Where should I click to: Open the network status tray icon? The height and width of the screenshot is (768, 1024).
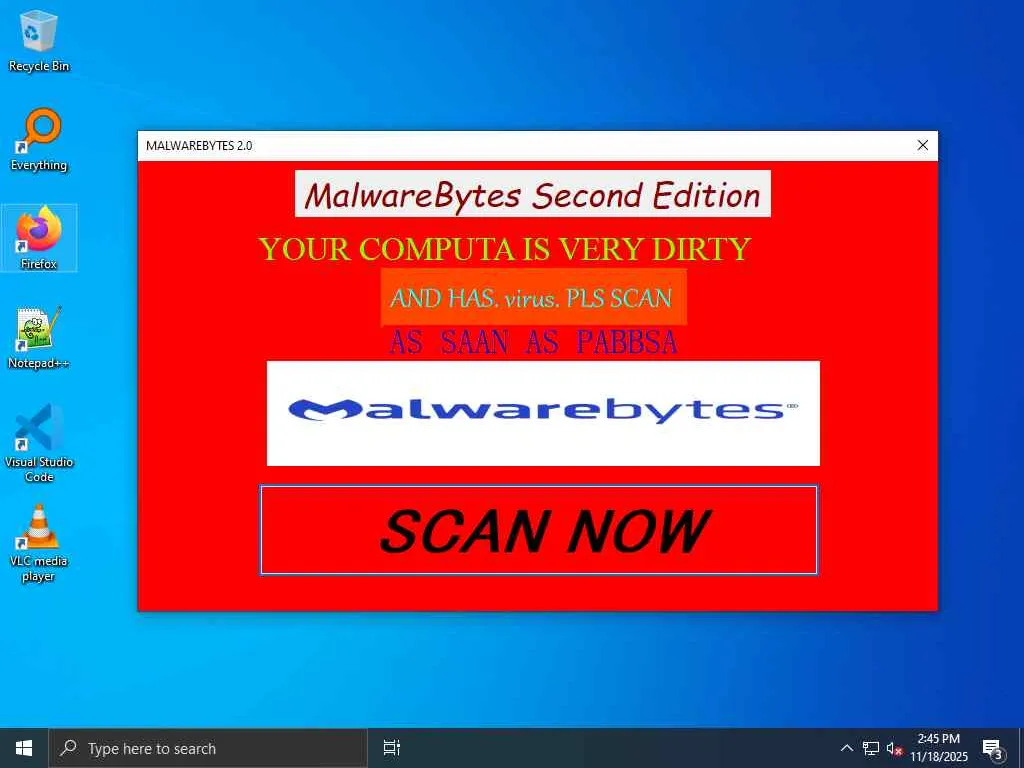[x=871, y=748]
